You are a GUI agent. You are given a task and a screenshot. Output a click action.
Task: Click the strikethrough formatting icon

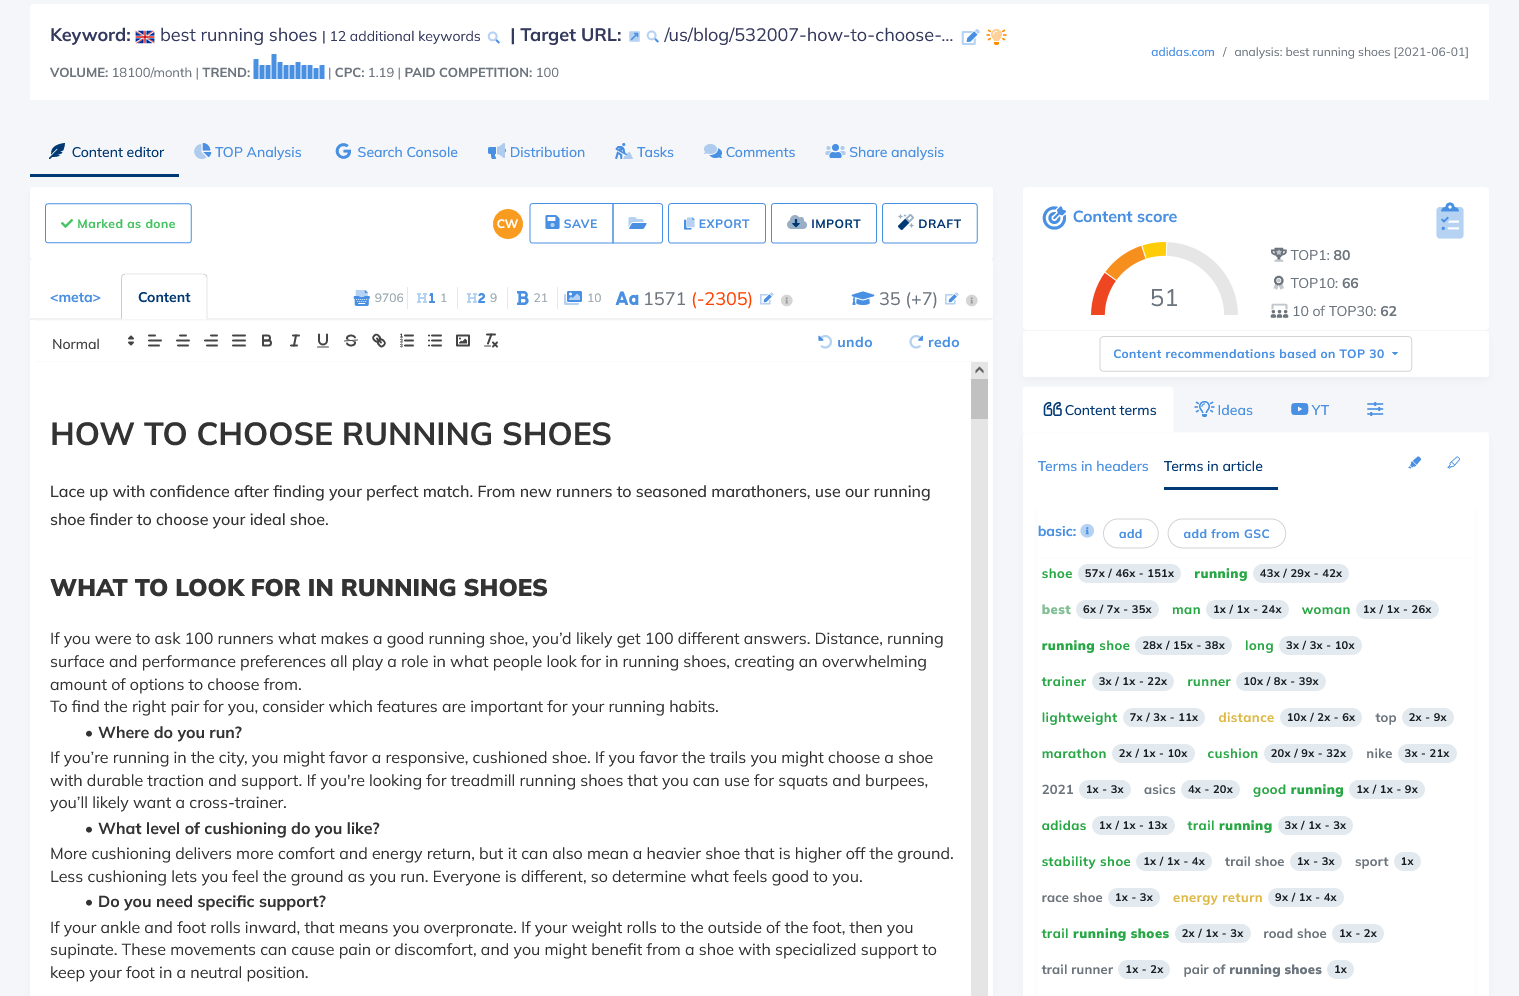coord(351,341)
